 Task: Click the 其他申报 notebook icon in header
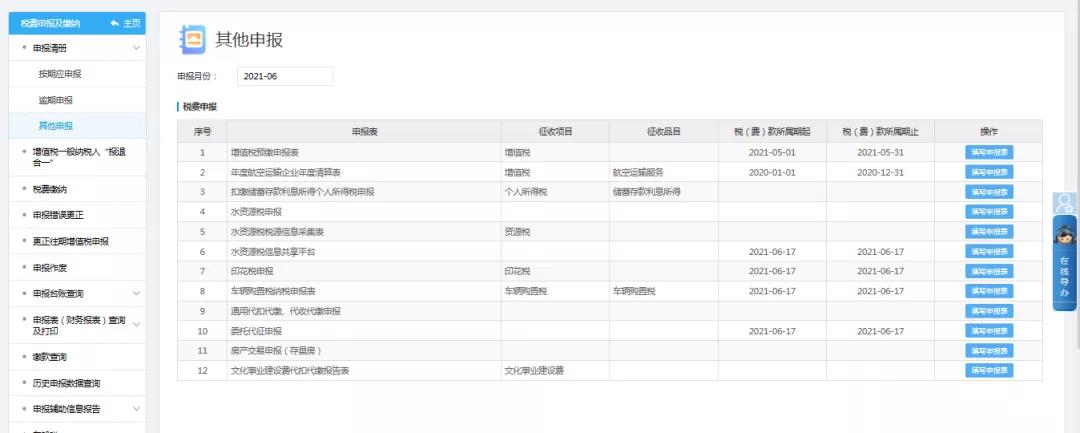tap(192, 39)
